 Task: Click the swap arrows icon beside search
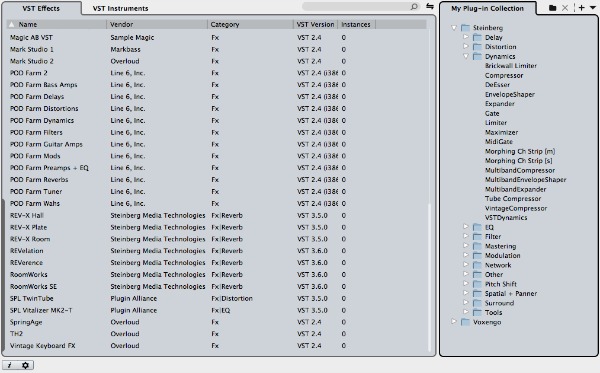click(x=430, y=7)
